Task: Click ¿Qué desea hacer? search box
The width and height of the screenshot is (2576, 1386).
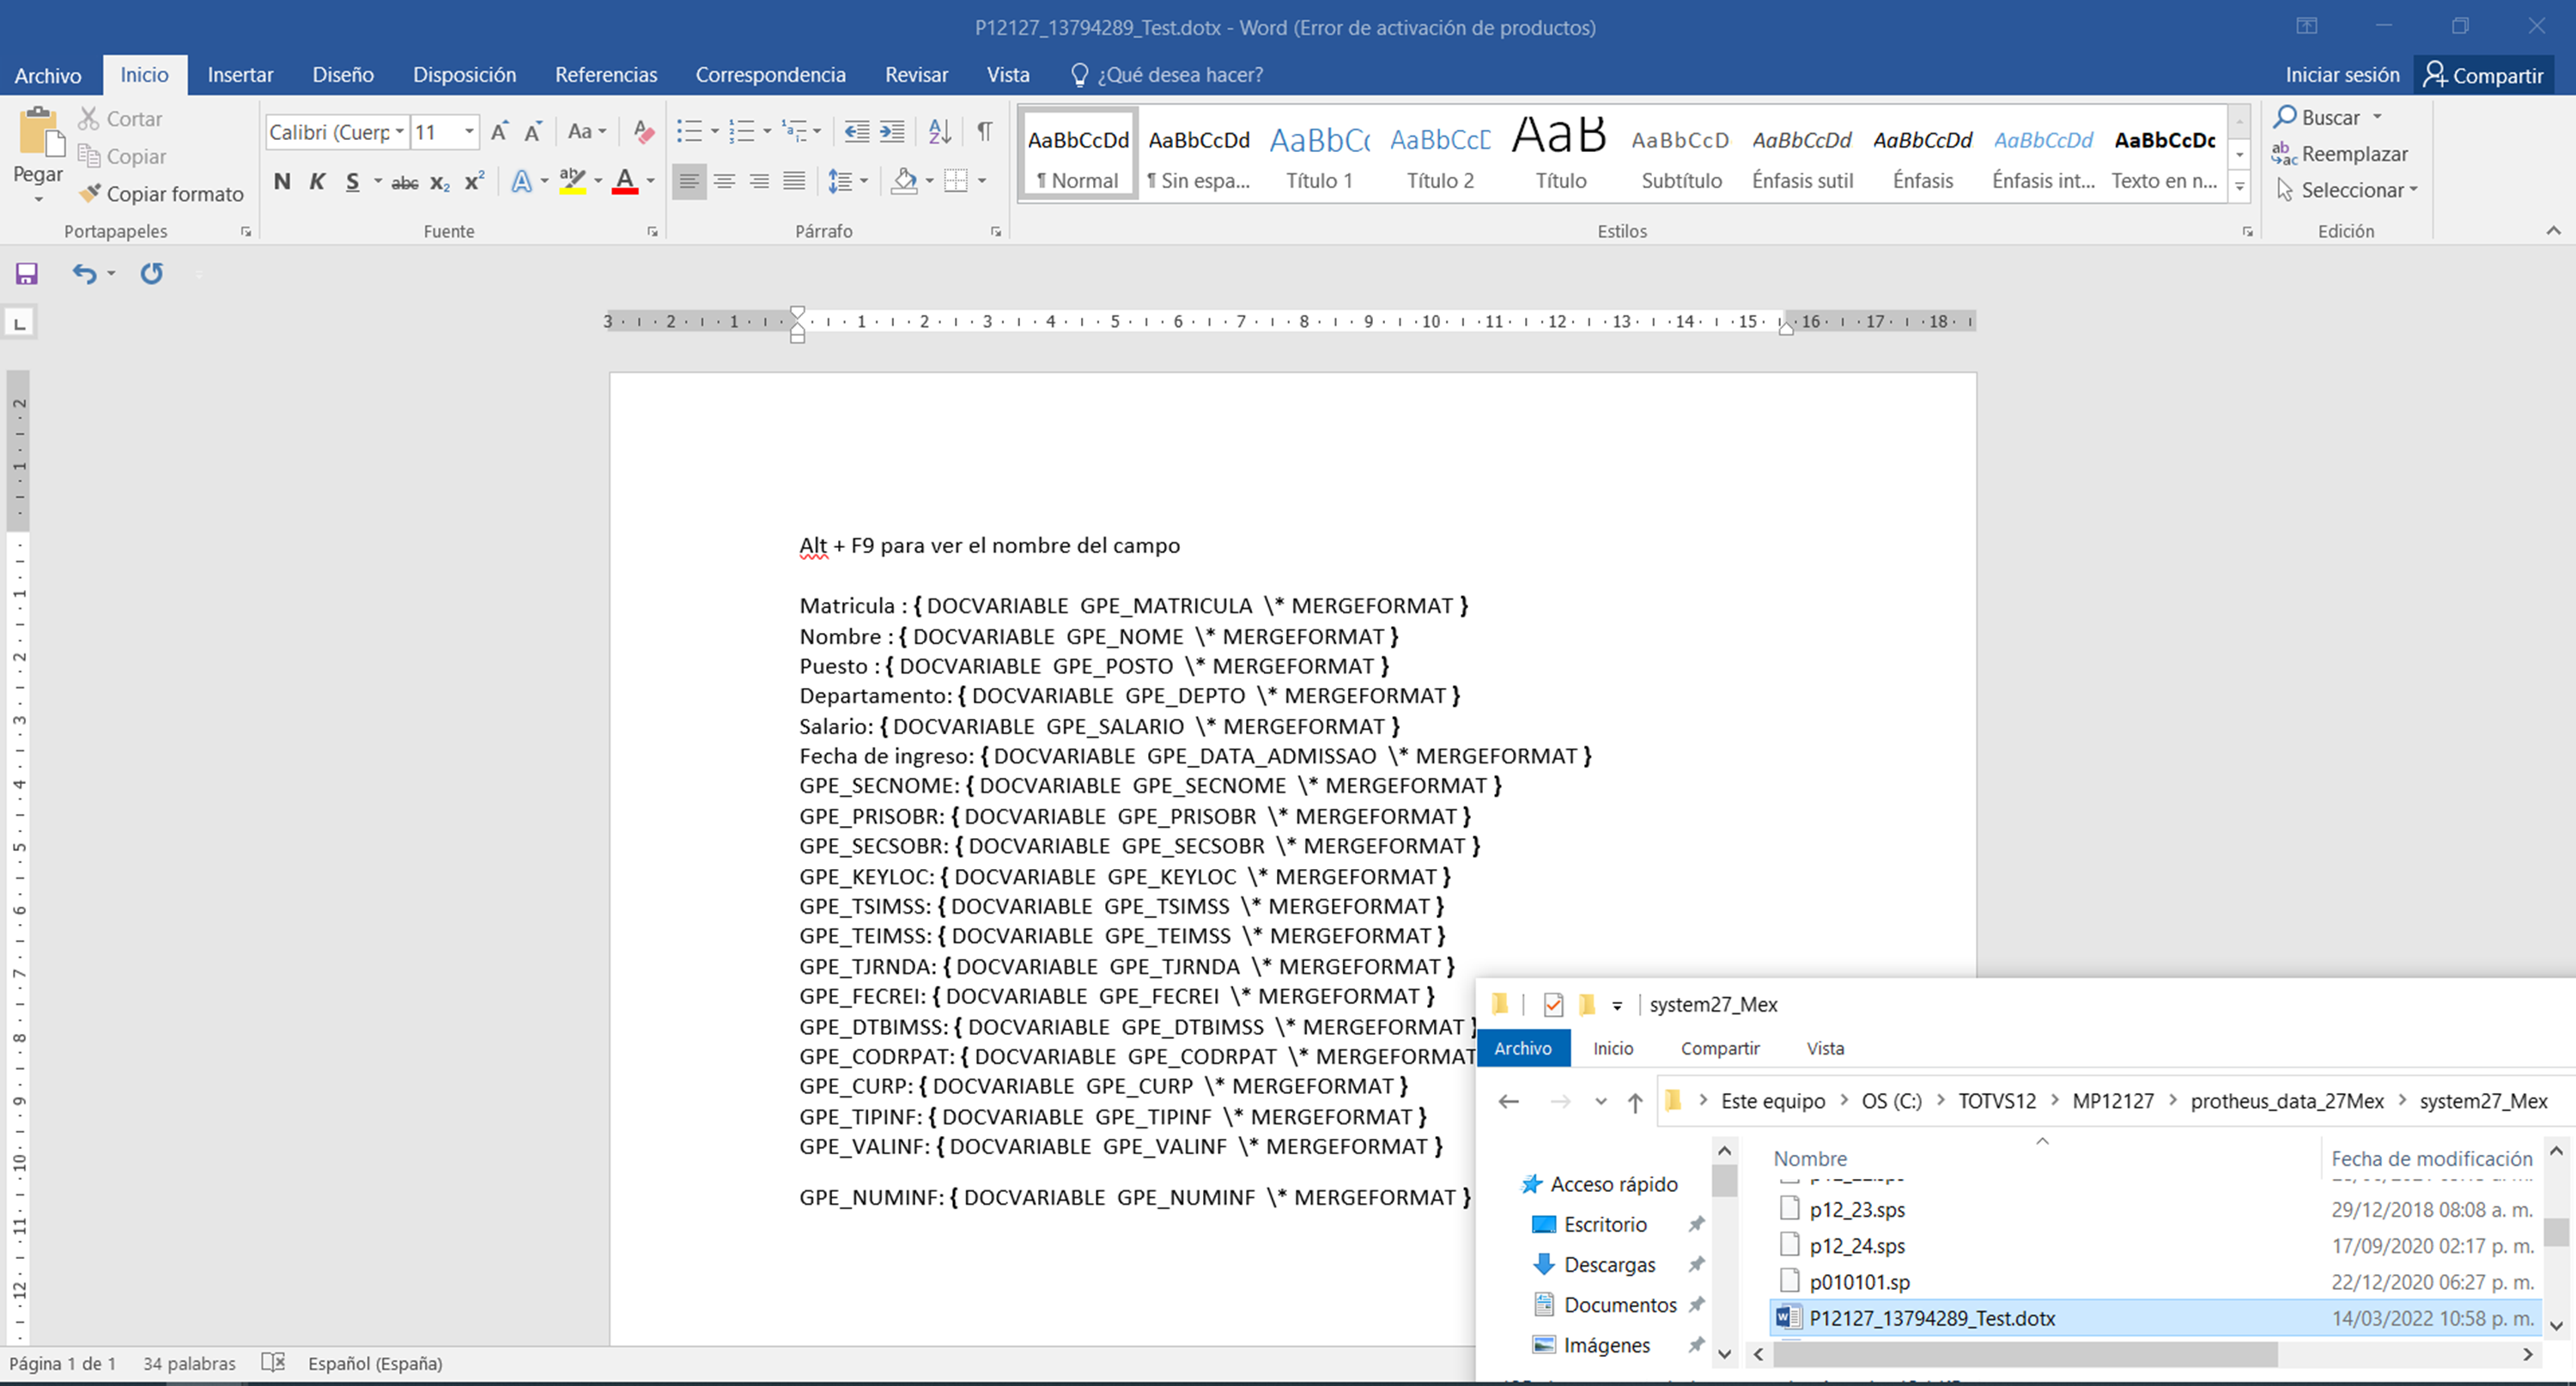Action: (x=1167, y=75)
